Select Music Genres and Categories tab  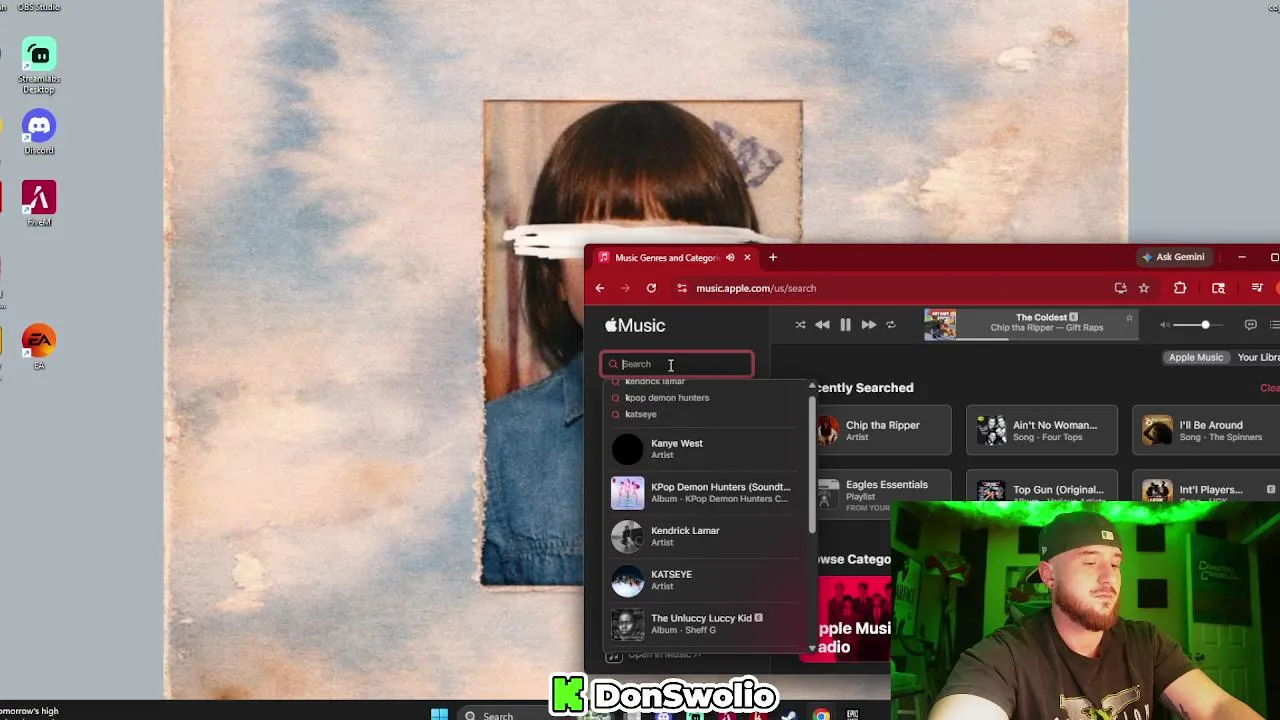675,258
